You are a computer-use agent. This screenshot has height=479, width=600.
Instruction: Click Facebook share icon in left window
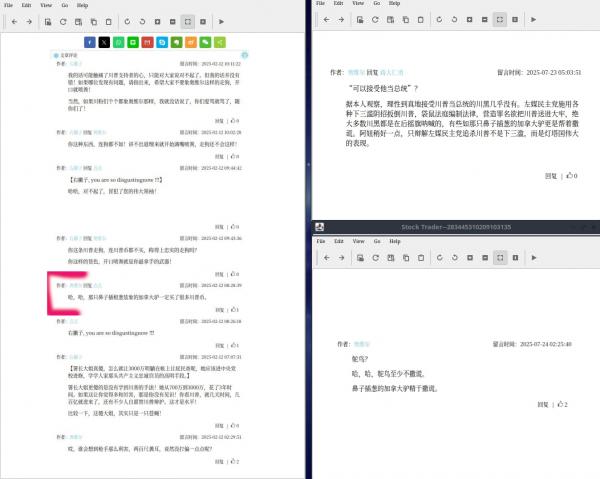click(x=88, y=43)
